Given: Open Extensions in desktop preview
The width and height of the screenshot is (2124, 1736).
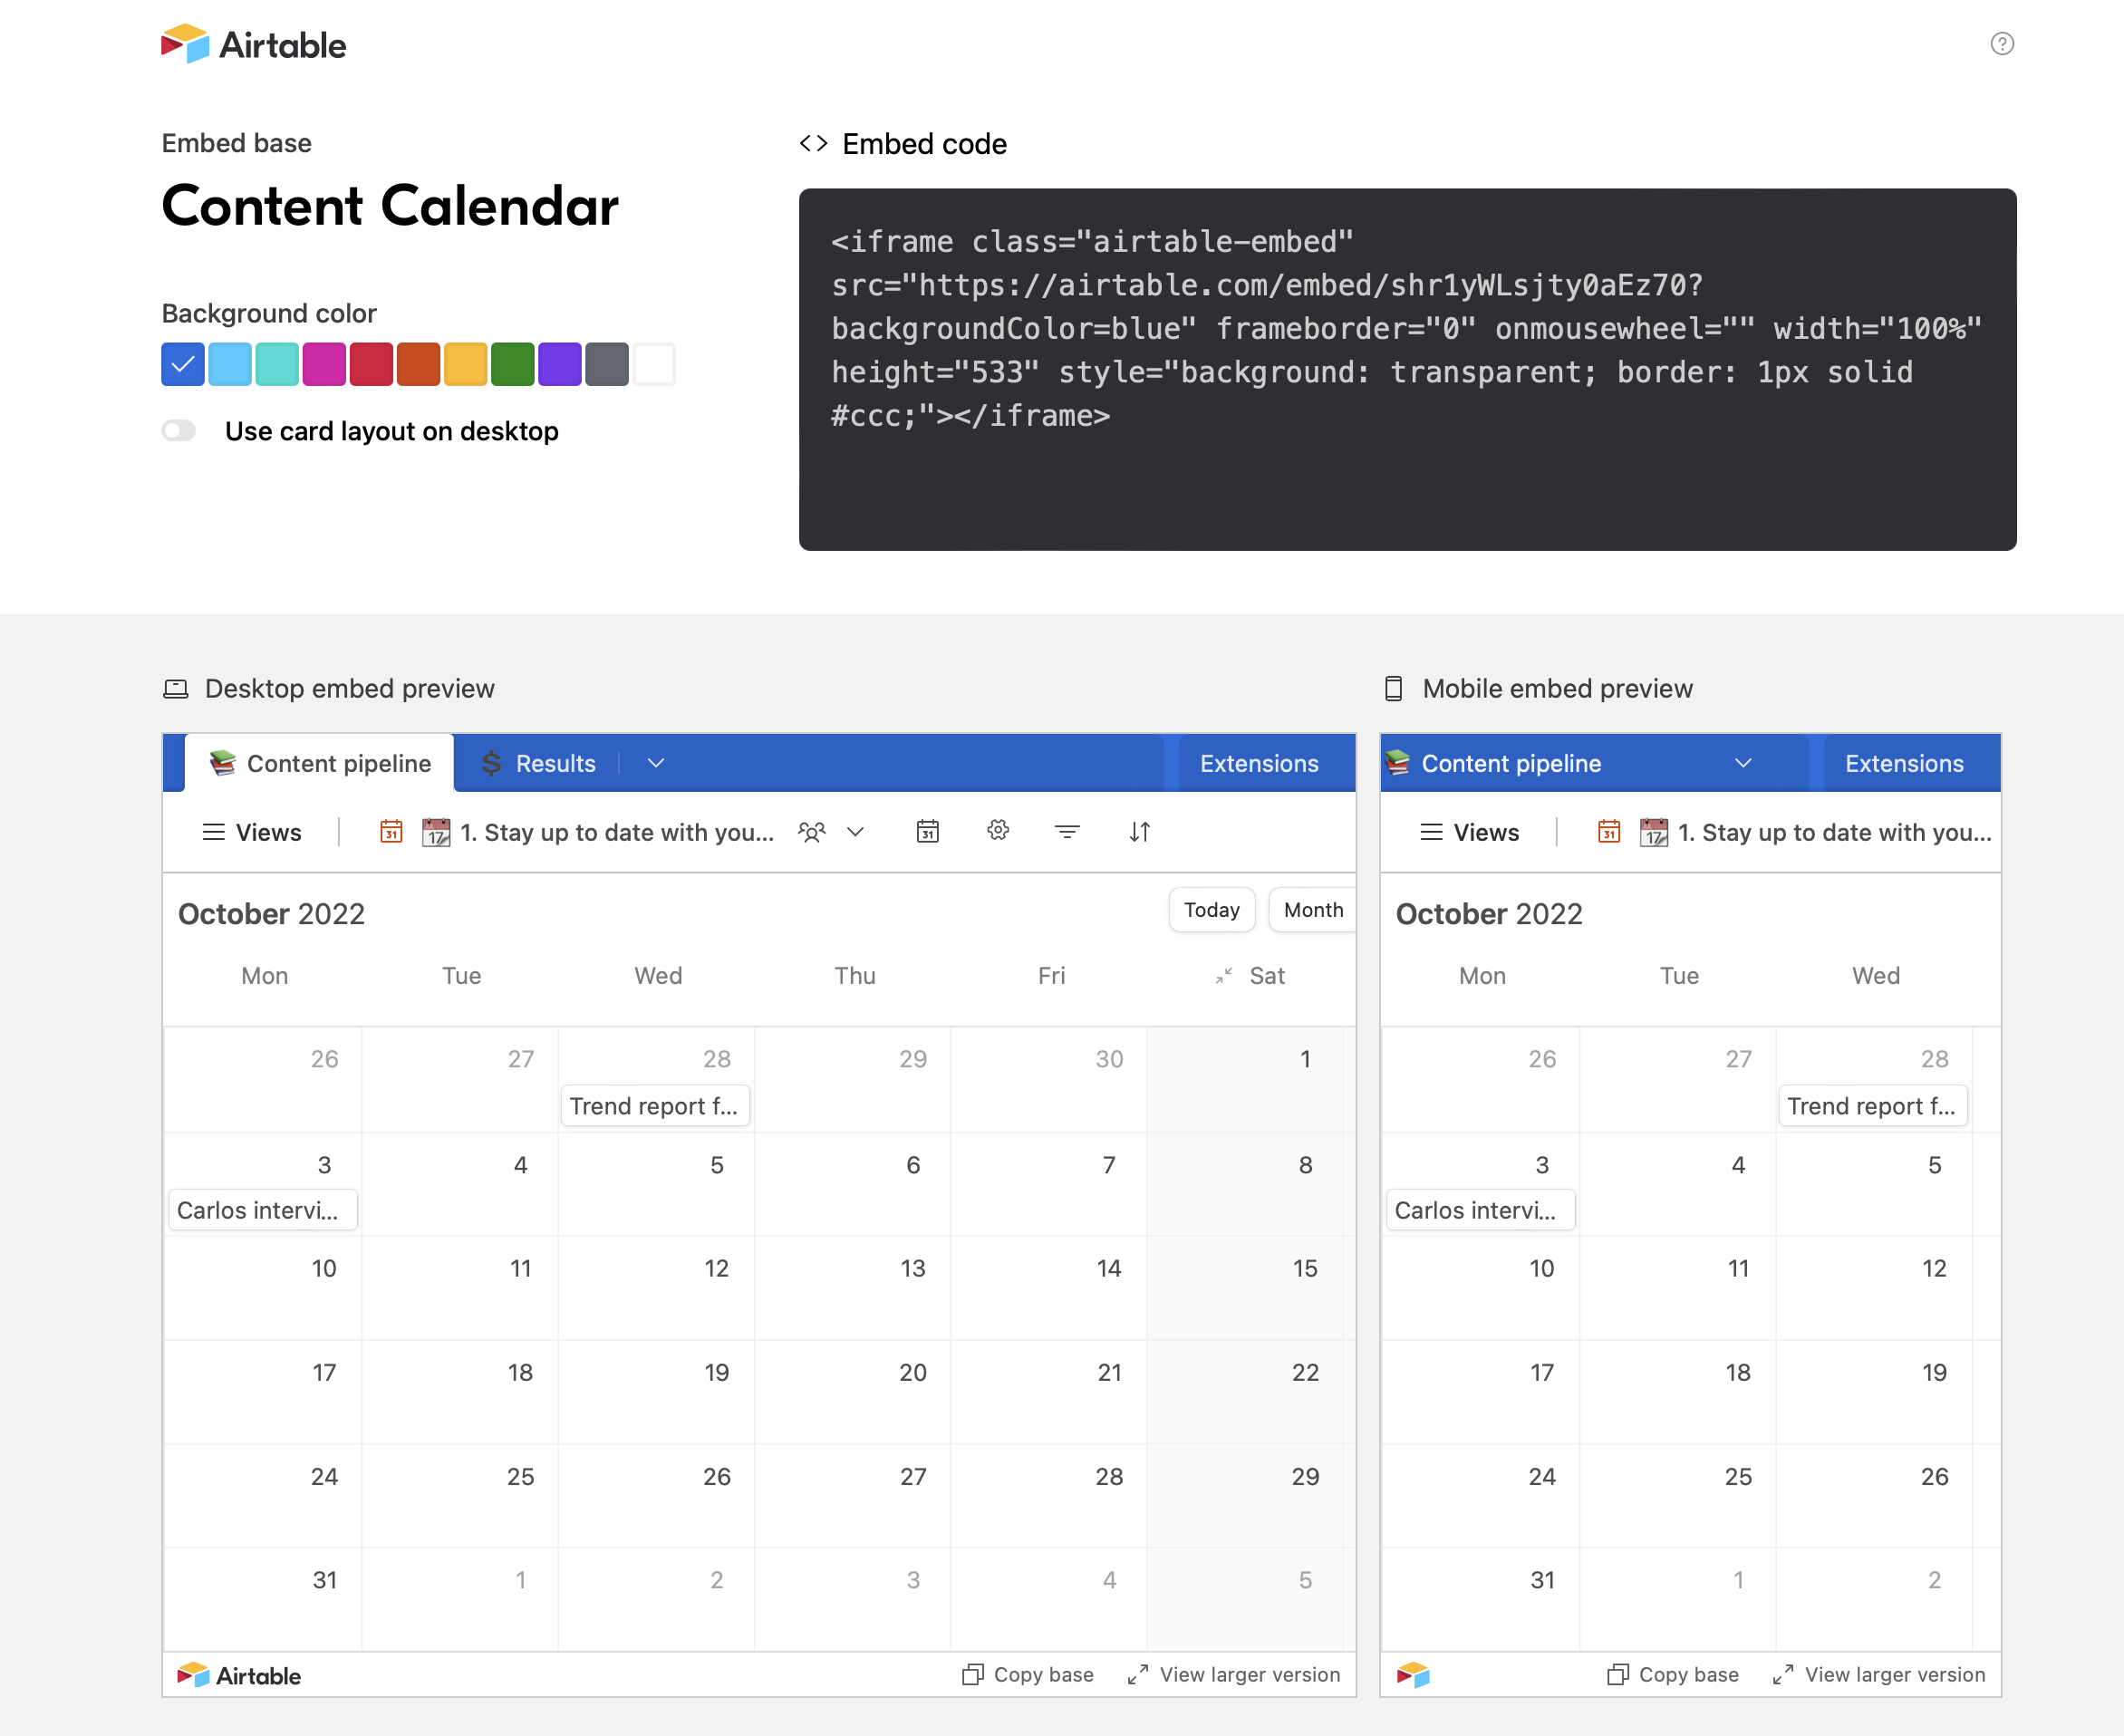Looking at the screenshot, I should [x=1258, y=763].
